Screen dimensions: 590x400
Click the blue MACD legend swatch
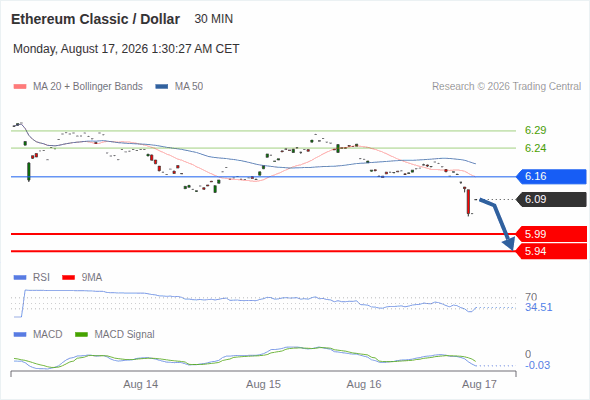(x=20, y=335)
